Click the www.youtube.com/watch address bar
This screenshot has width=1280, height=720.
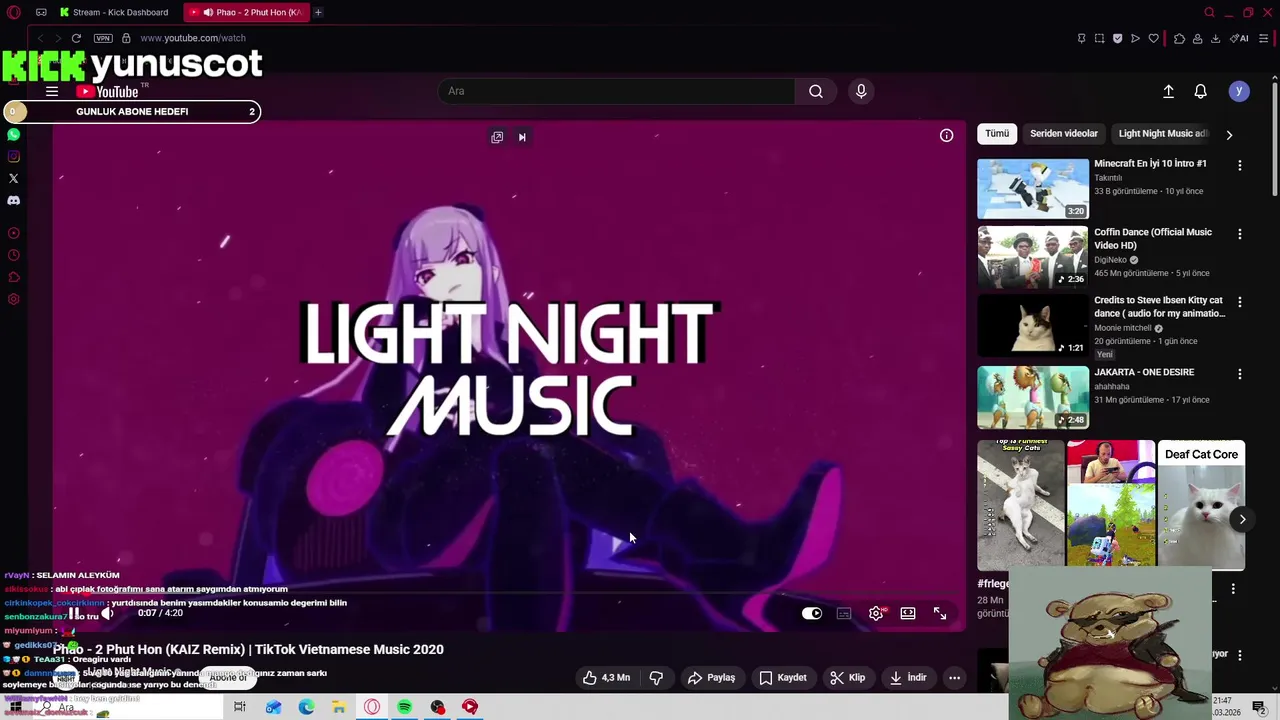point(193,38)
